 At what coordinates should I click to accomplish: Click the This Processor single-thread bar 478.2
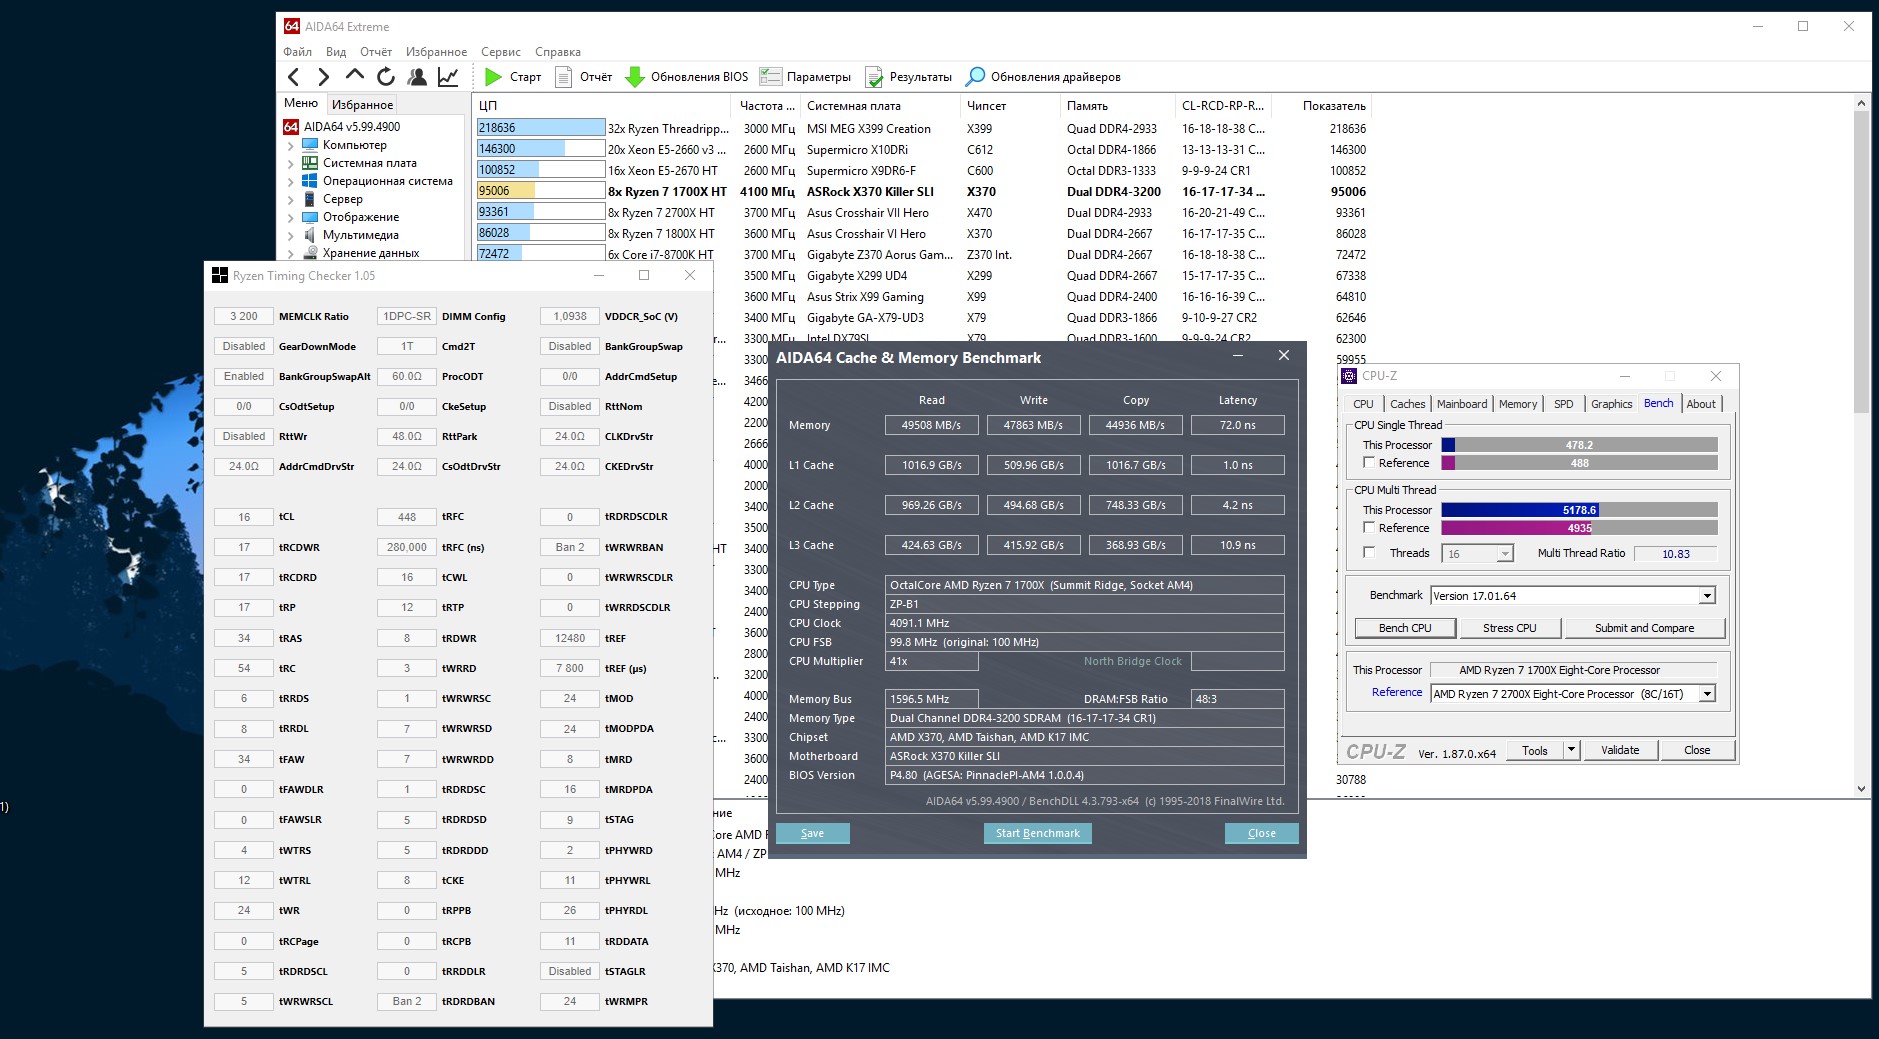[1579, 445]
